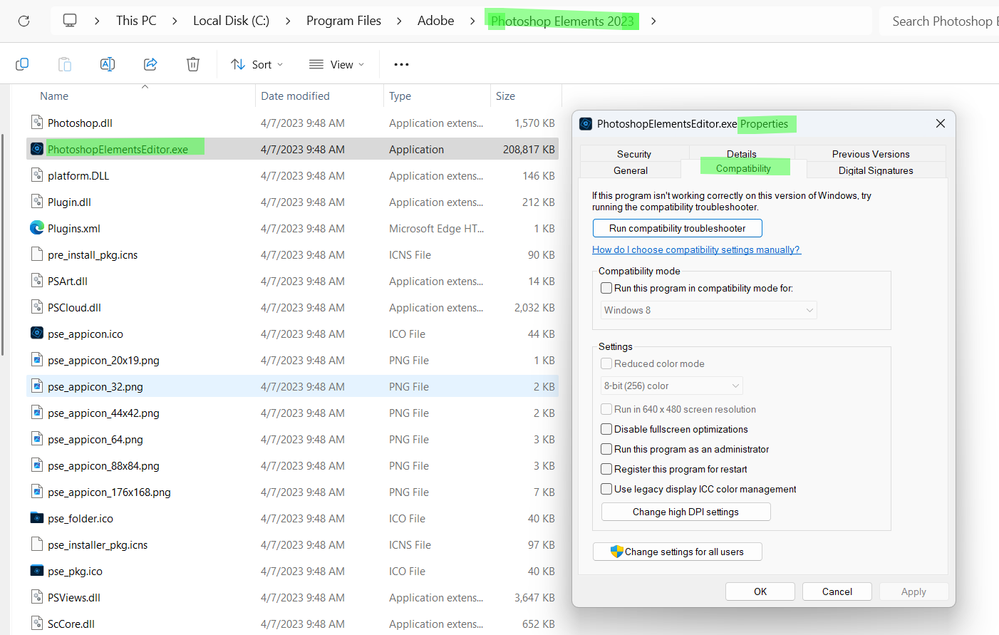Click the PSCloud.dll file icon
Viewport: 999px width, 635px height.
pyautogui.click(x=37, y=307)
